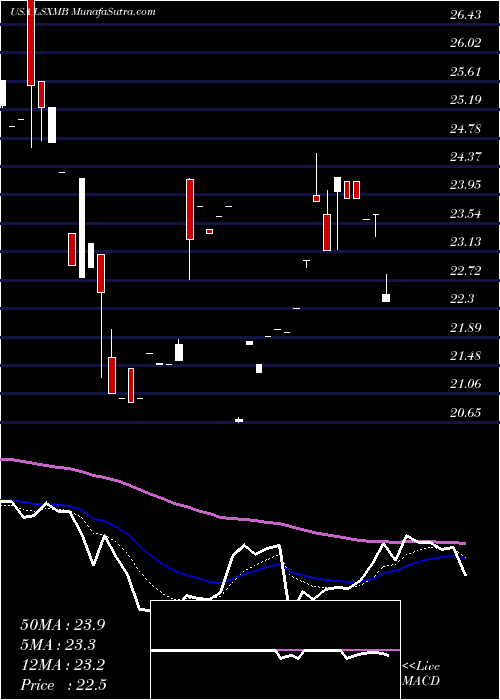The image size is (500, 700).
Task: Click the last white candlestick near 22.3
Action: pyautogui.click(x=386, y=298)
